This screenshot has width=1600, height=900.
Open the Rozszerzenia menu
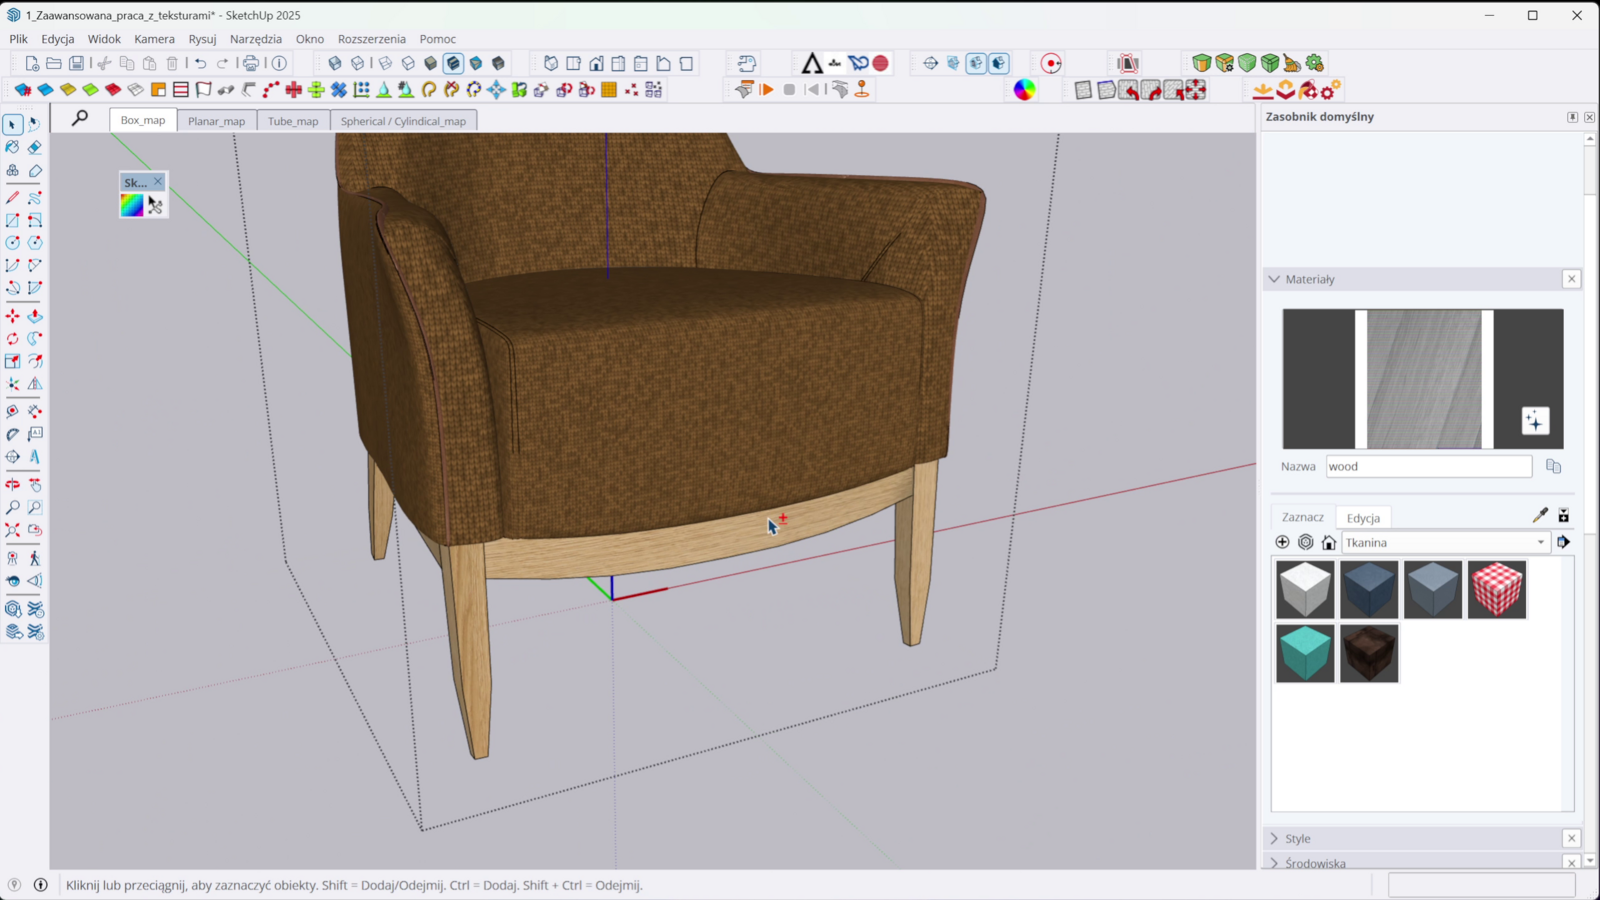[x=371, y=39]
